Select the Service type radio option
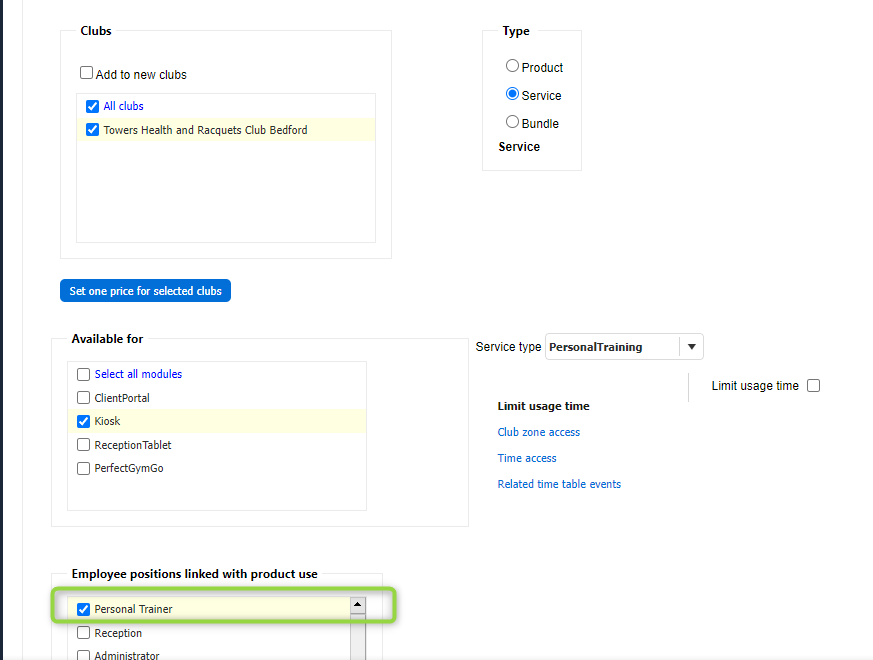Viewport: 873px width, 660px height. (x=512, y=94)
